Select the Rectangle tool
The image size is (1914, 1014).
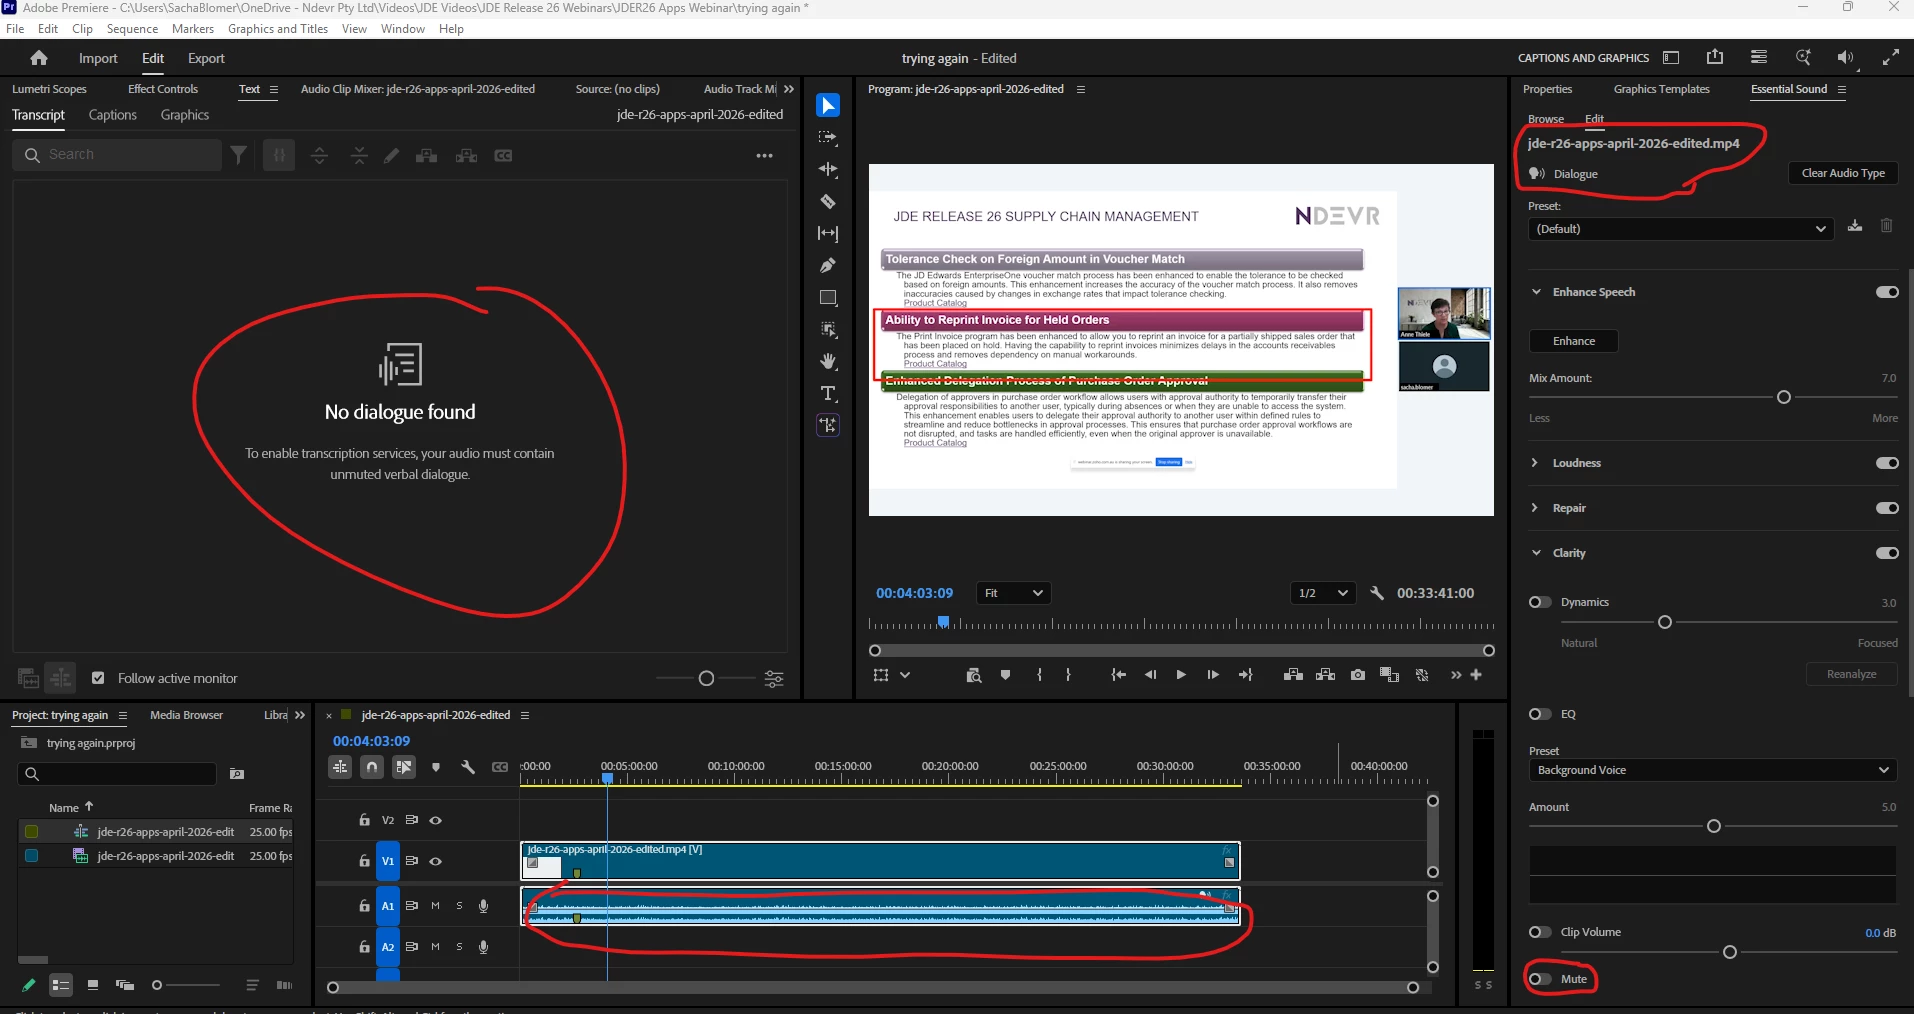point(828,298)
